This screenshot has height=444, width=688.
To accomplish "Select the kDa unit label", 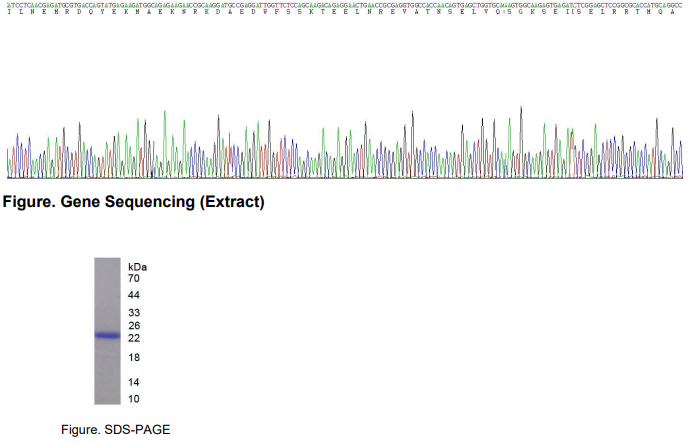I will coord(138,267).
